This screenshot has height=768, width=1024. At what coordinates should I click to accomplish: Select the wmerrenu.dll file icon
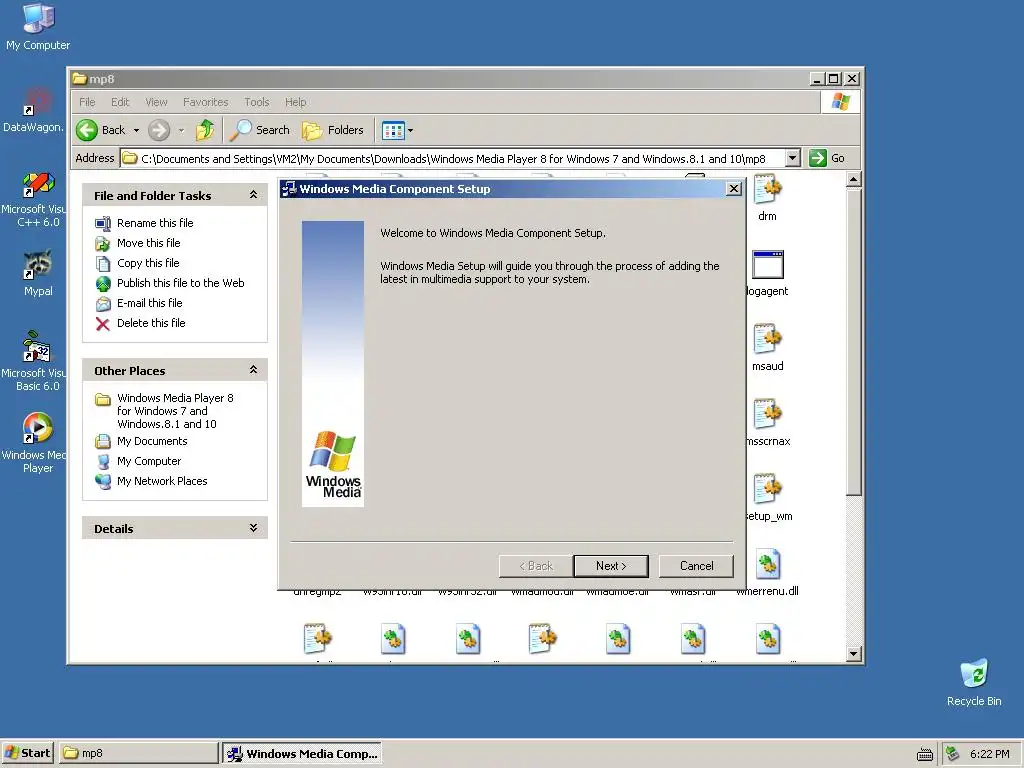pos(767,572)
